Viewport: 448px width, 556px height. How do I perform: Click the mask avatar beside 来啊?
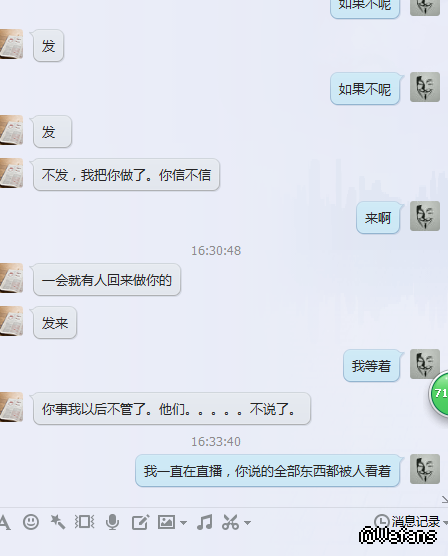click(425, 216)
